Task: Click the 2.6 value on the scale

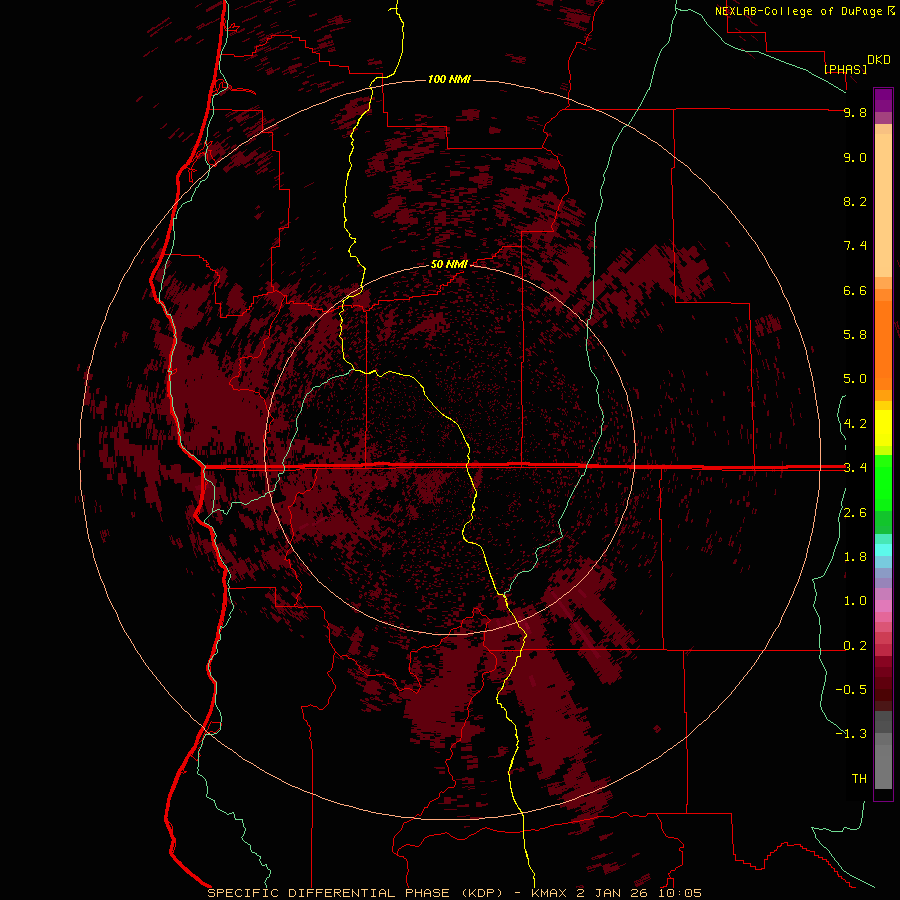Action: [x=855, y=513]
